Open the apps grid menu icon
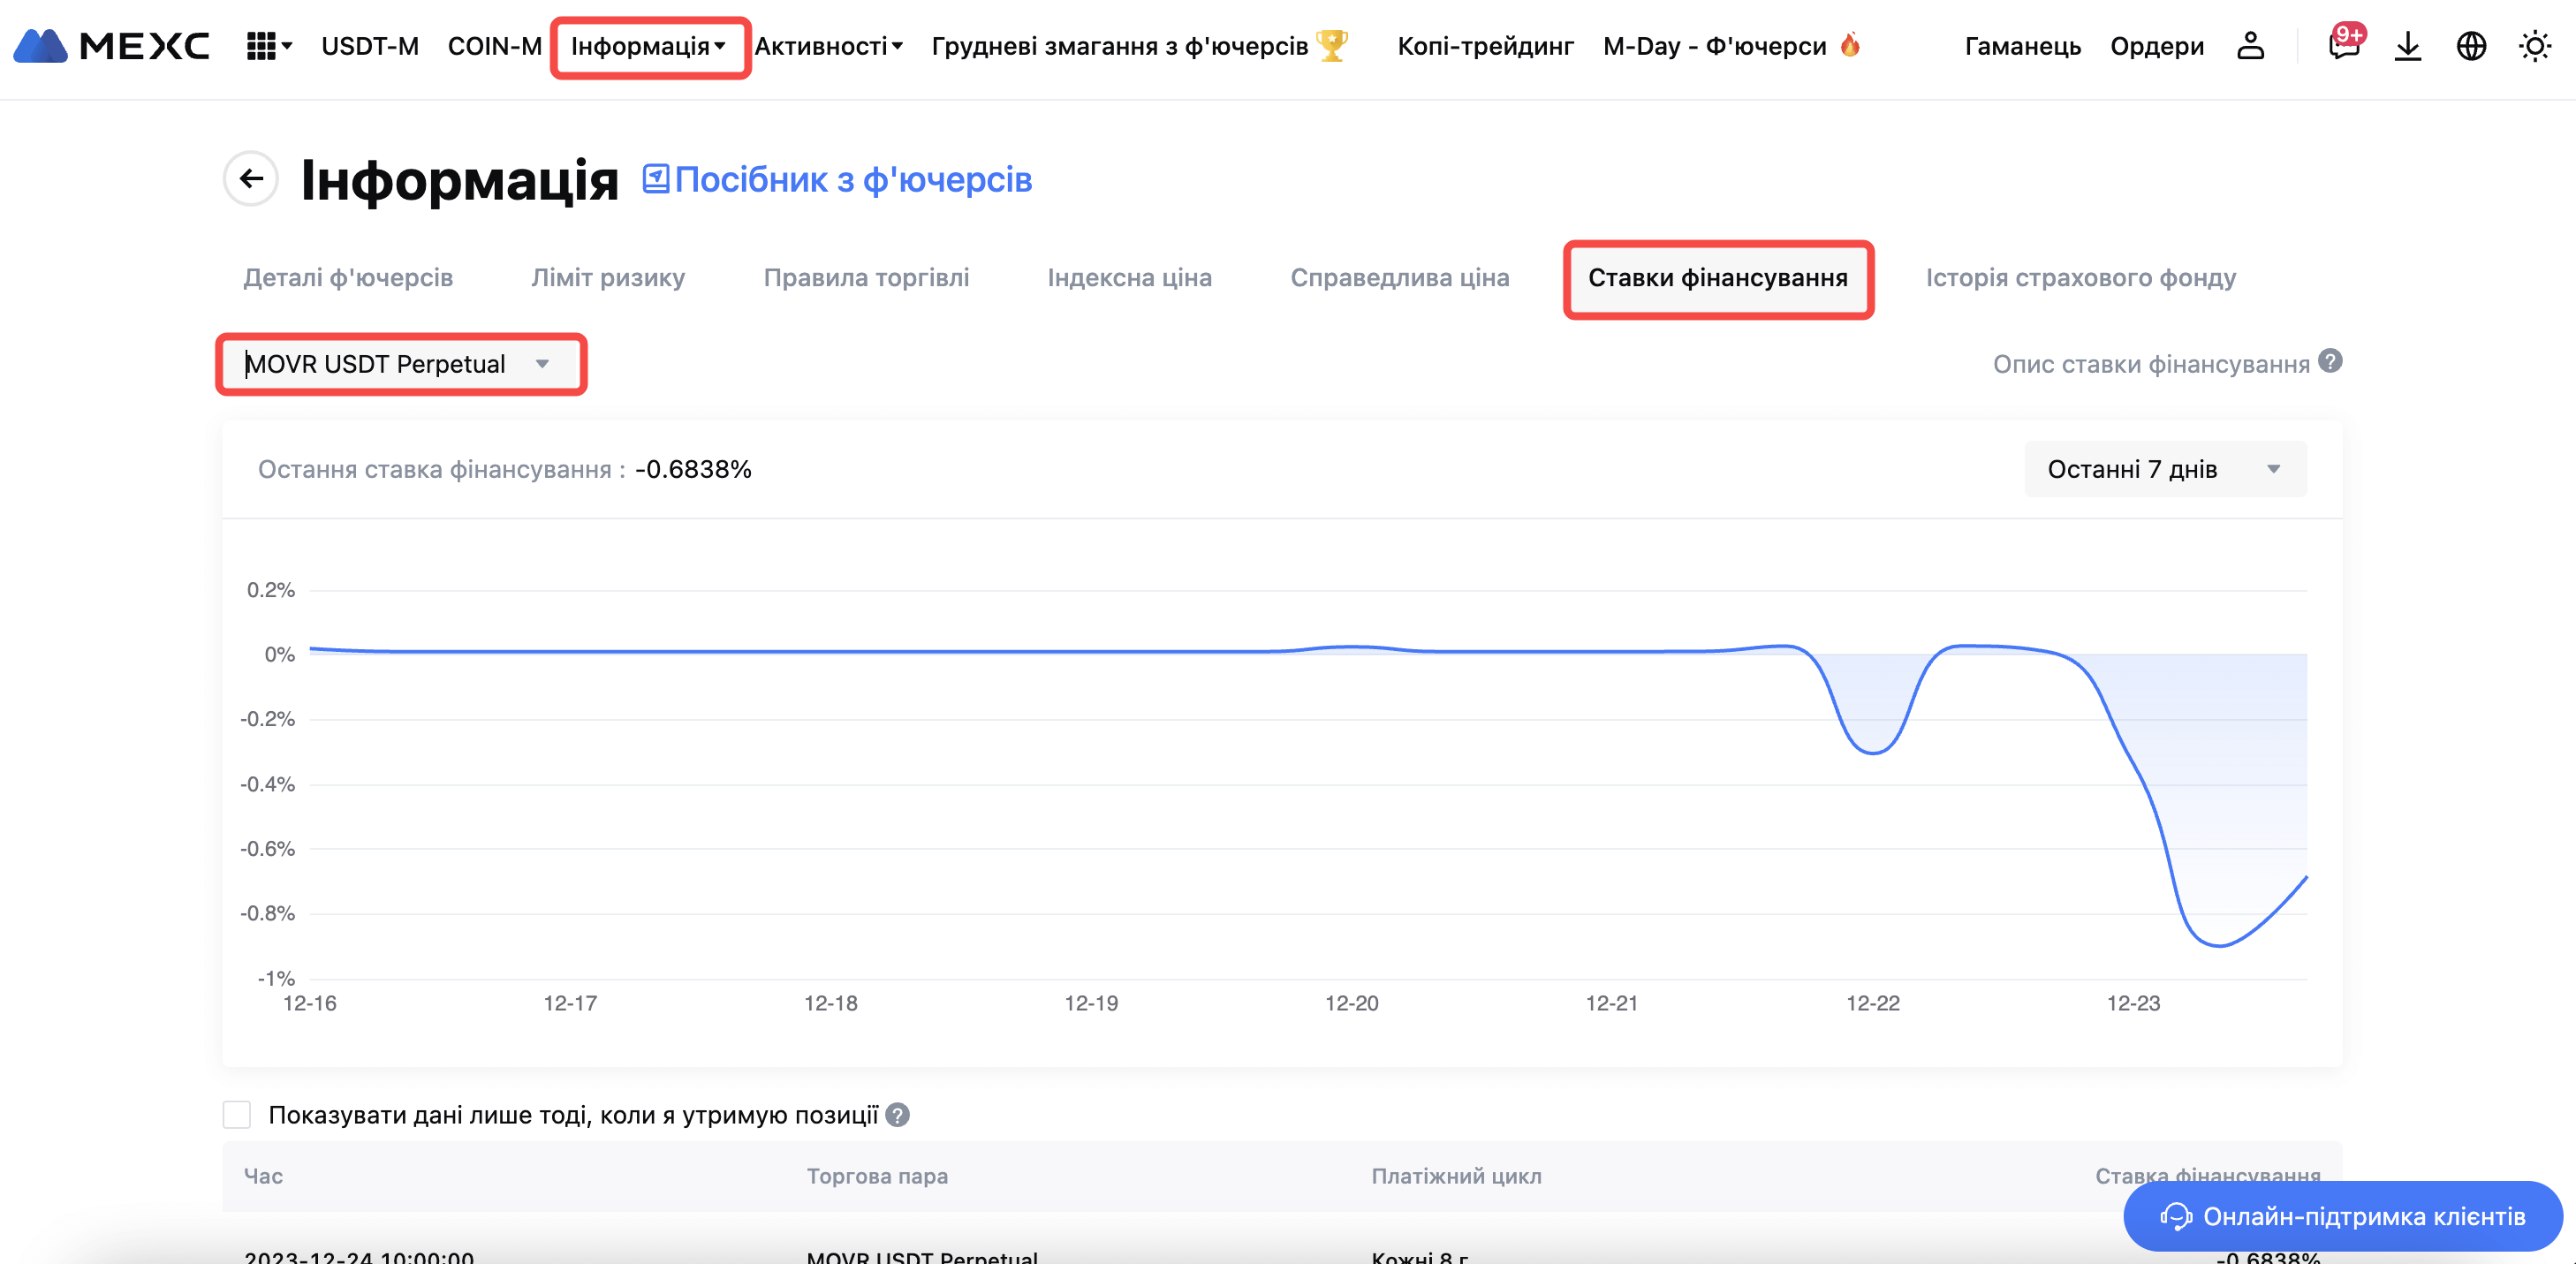Image resolution: width=2576 pixels, height=1264 pixels. point(262,46)
